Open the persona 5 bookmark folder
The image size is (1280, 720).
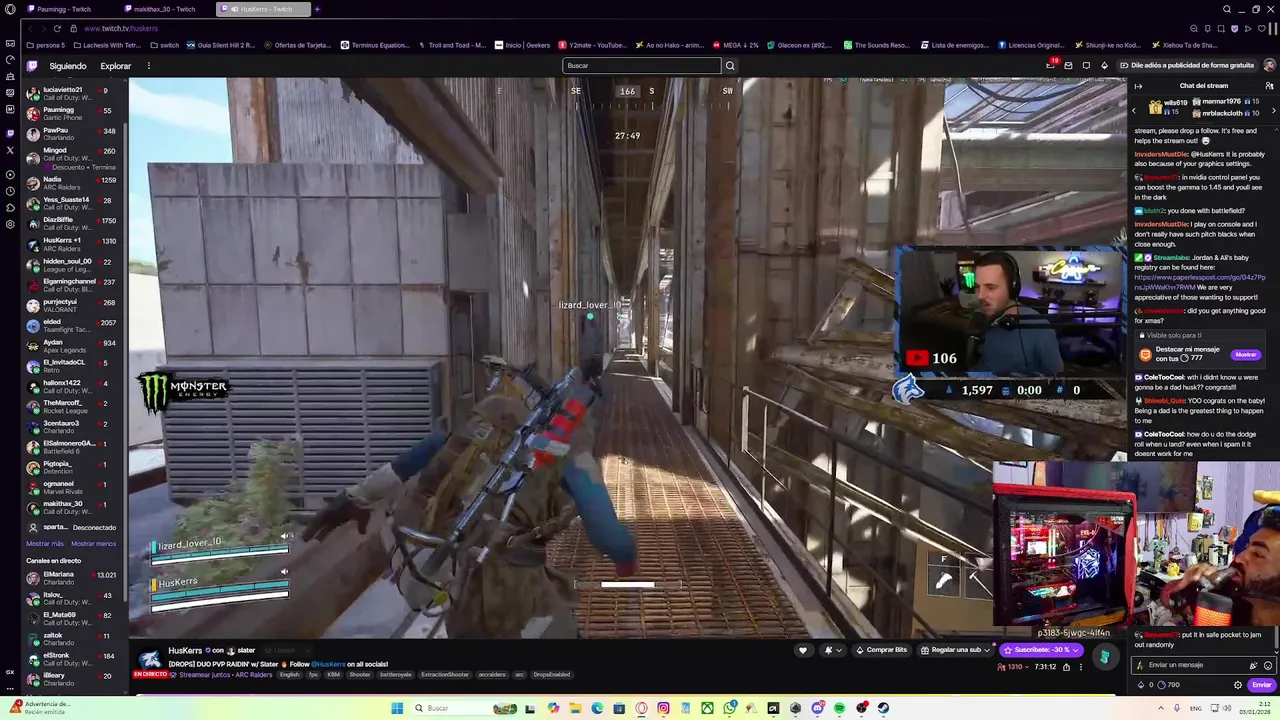(45, 45)
